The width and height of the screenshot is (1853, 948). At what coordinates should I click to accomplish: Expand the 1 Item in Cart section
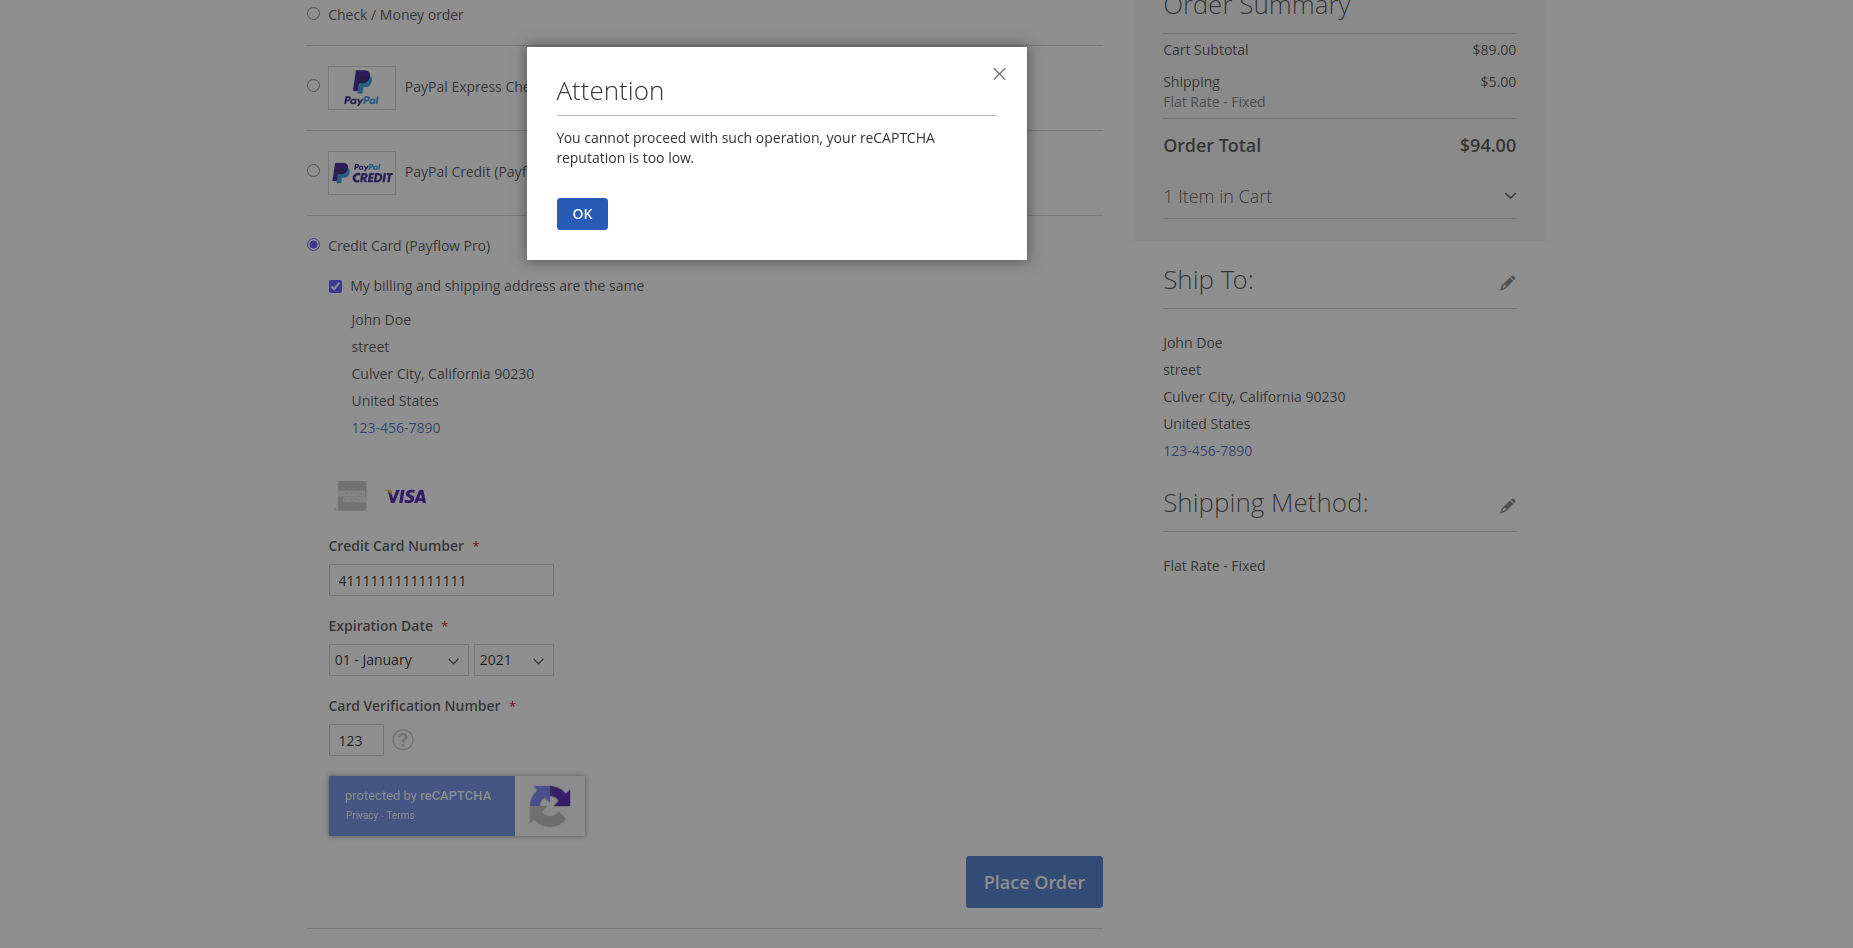[1339, 197]
